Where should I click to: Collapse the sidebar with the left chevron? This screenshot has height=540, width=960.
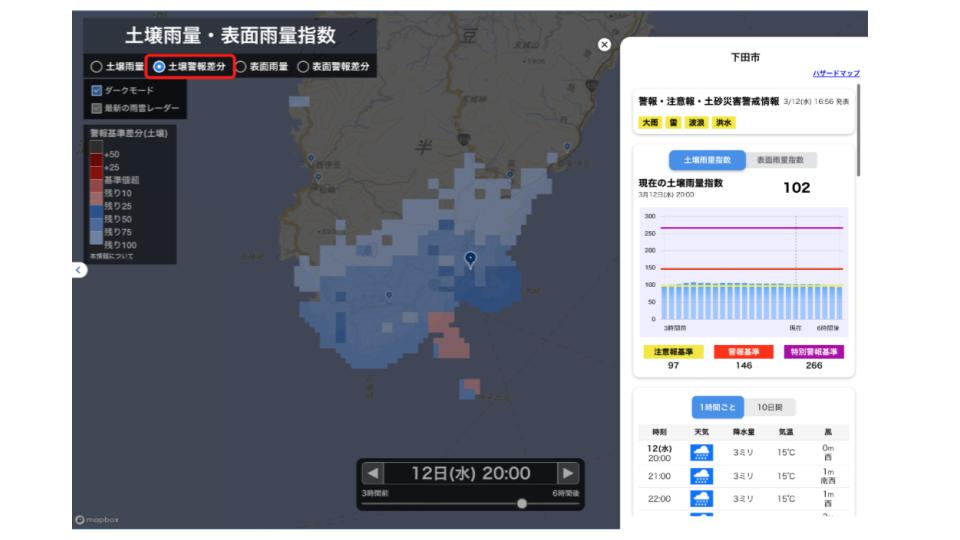click(80, 270)
